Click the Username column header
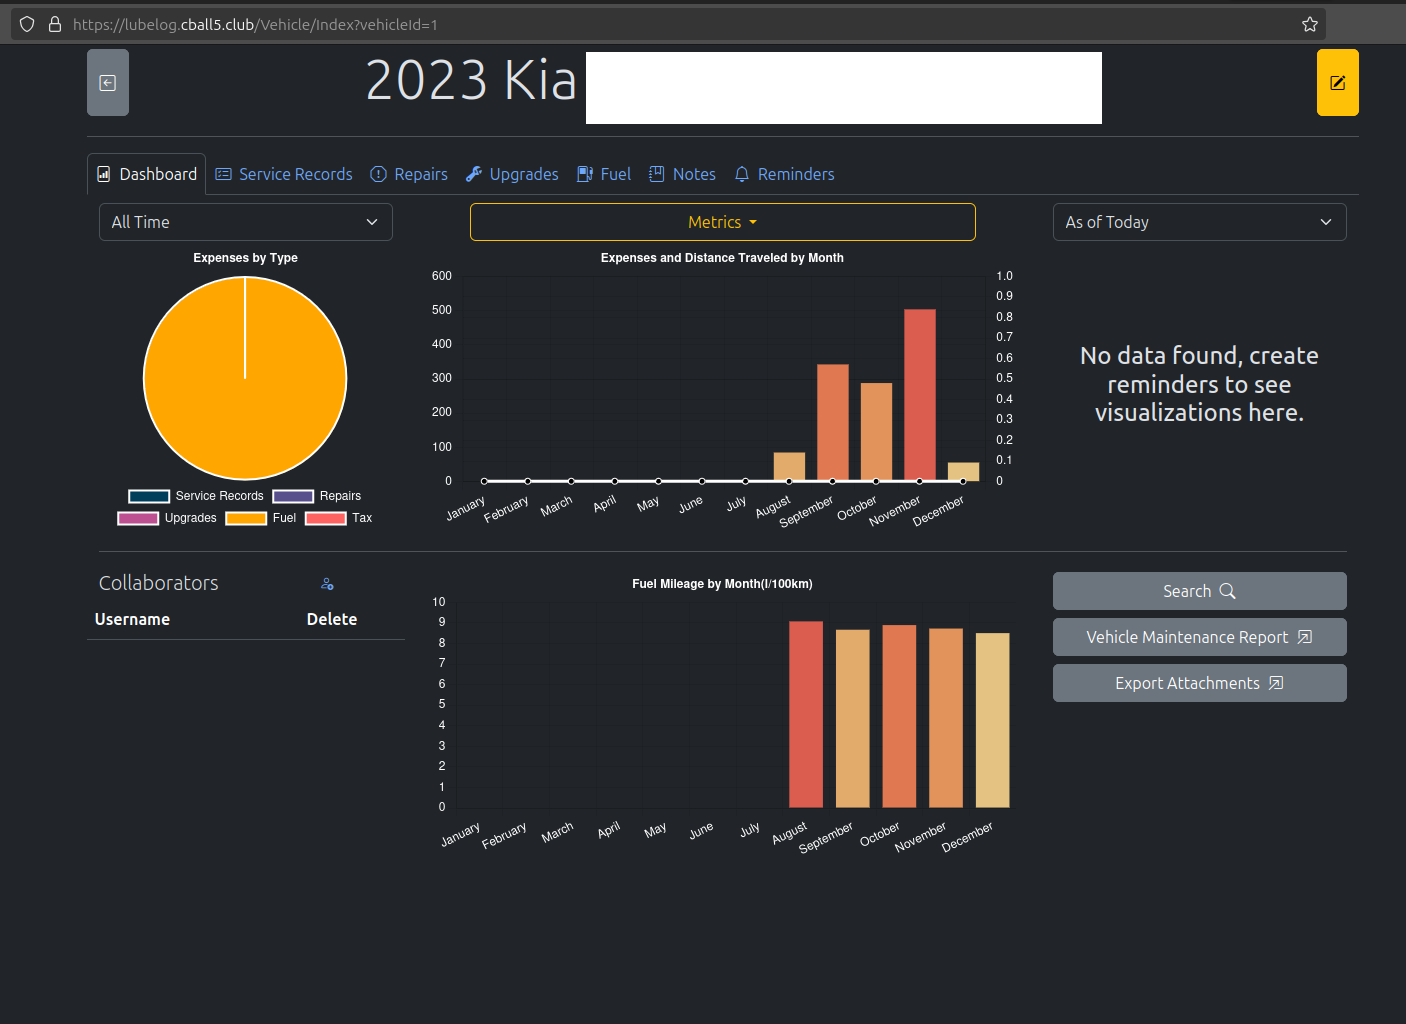Image resolution: width=1406 pixels, height=1024 pixels. [132, 619]
